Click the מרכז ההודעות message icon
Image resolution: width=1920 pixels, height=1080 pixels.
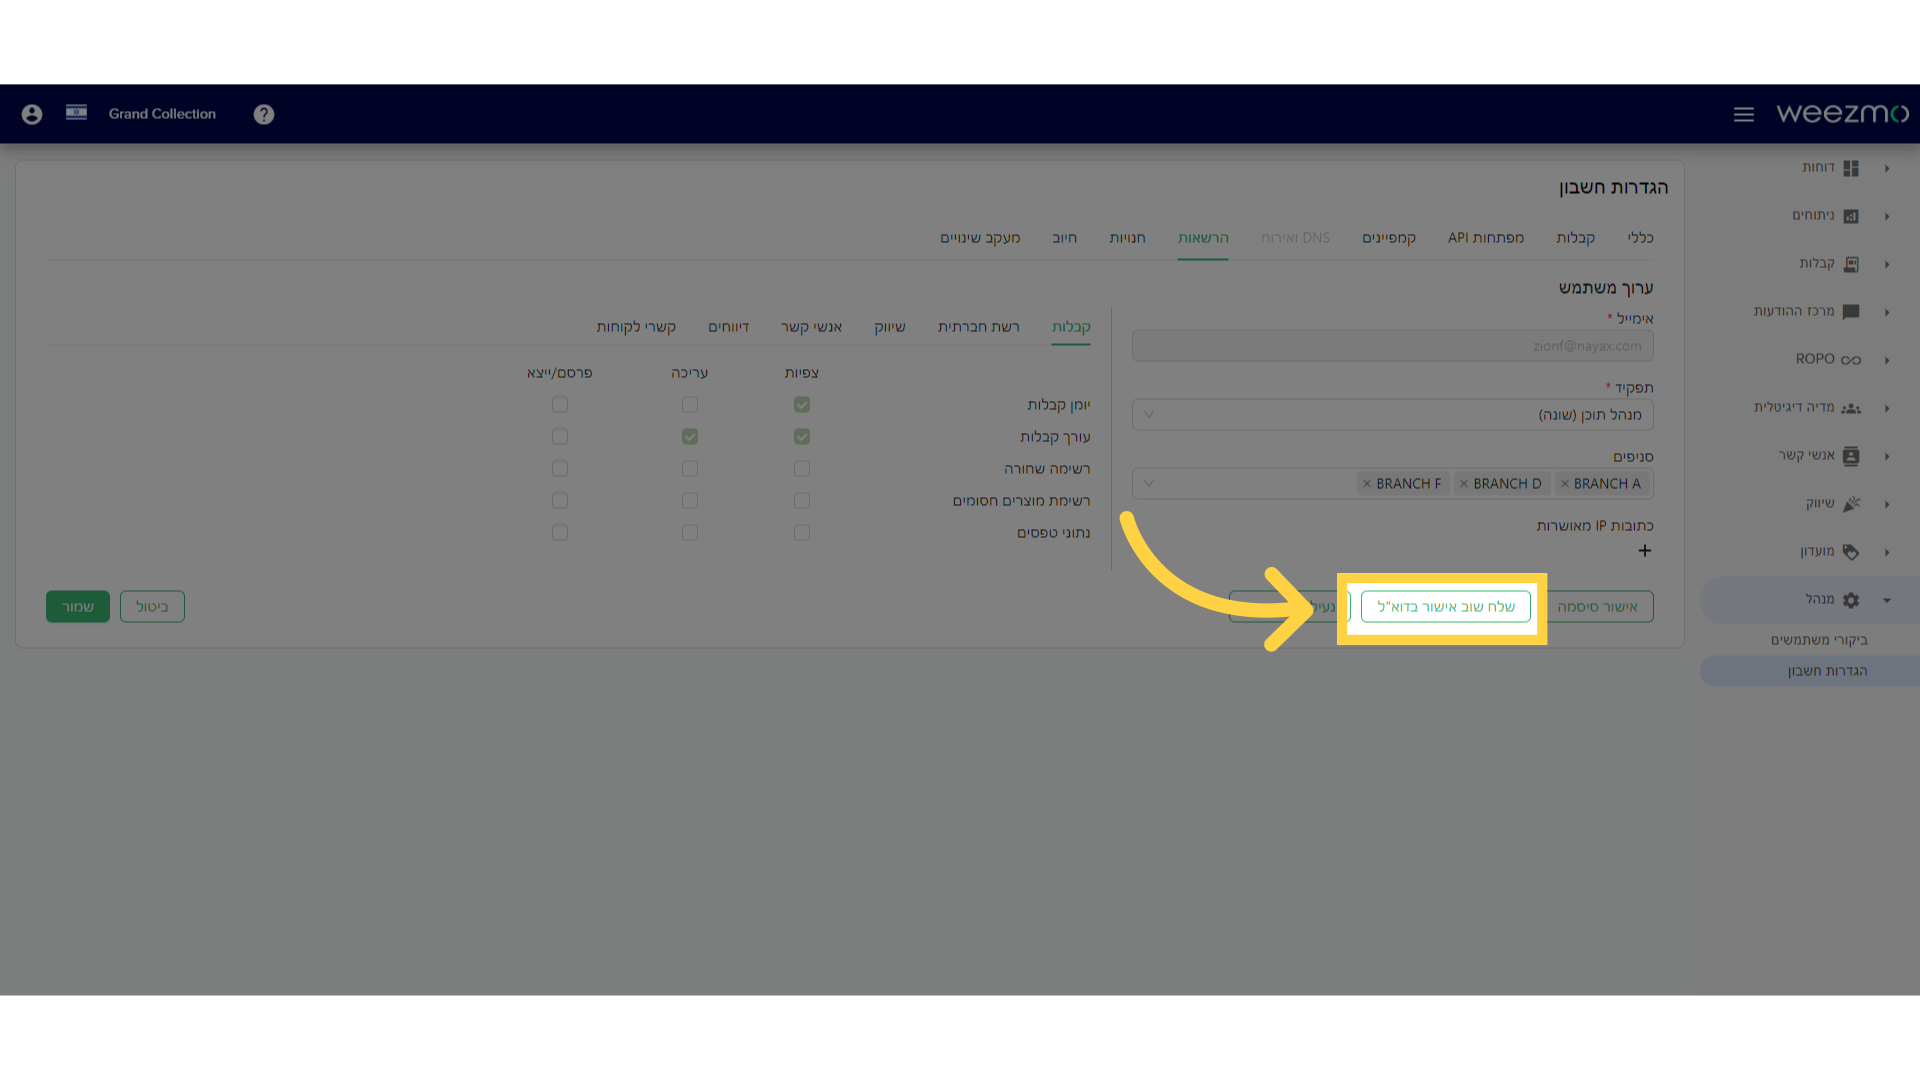pyautogui.click(x=1851, y=312)
